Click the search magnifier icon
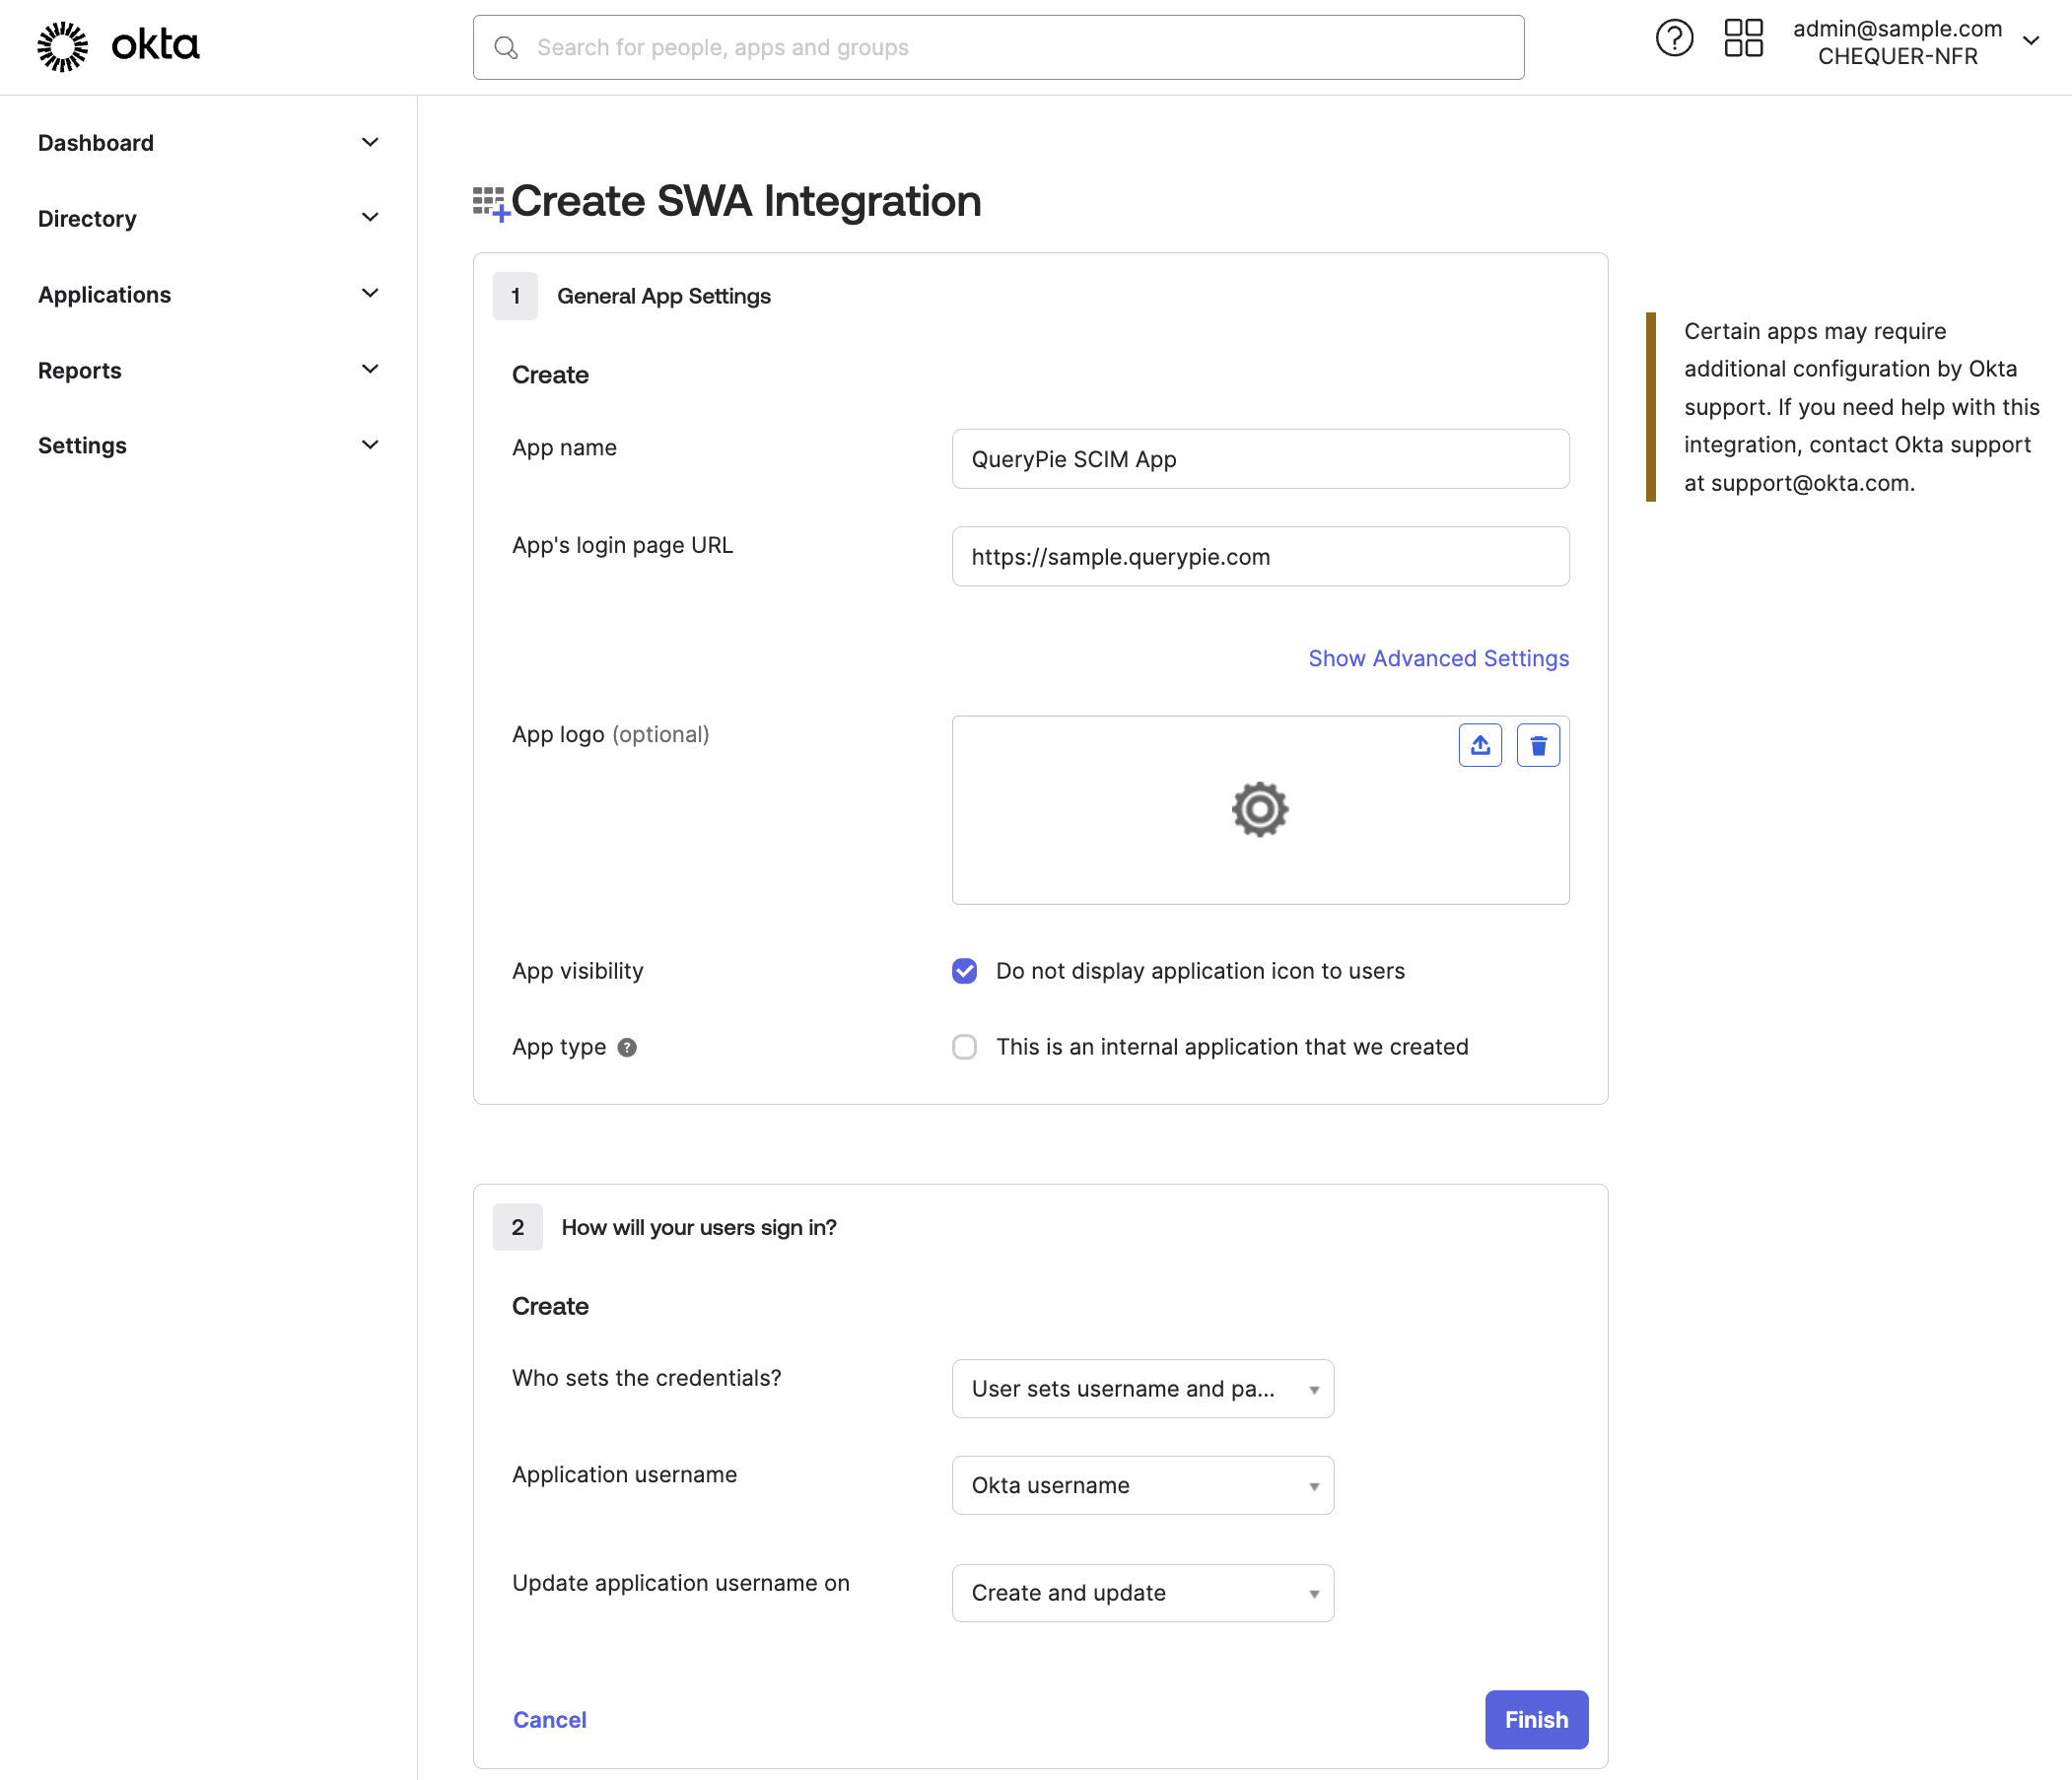This screenshot has height=1780, width=2072. click(x=507, y=48)
